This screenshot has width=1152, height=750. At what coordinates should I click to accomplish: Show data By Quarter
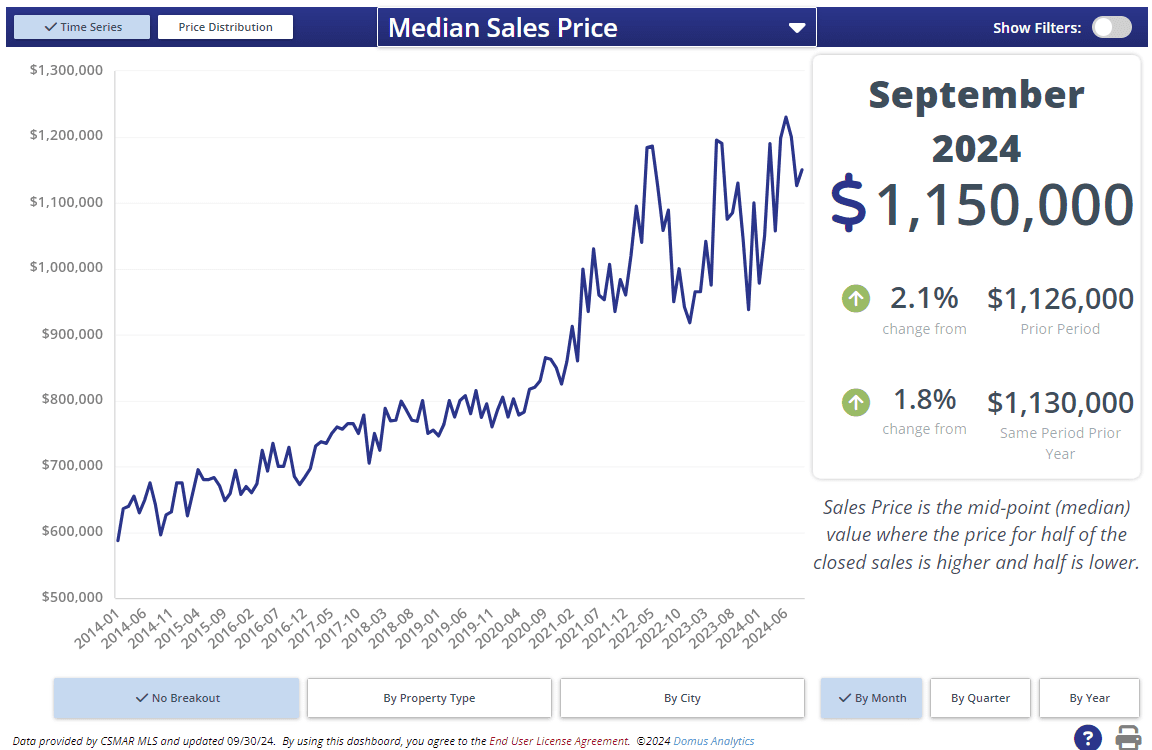[980, 698]
